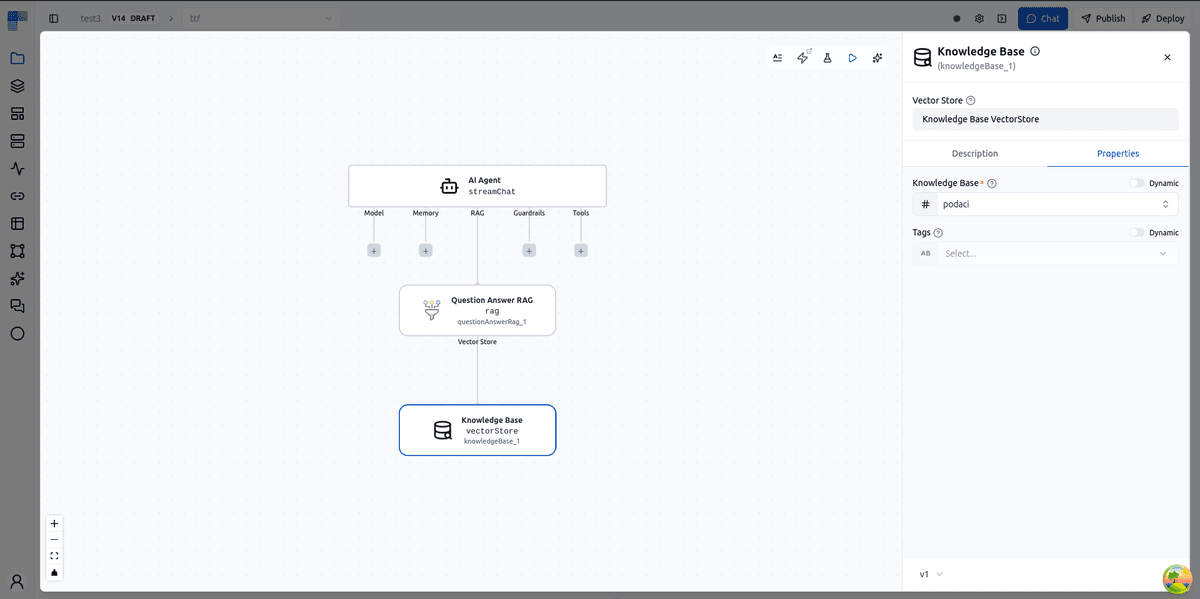Open the gear settings icon in header
The height and width of the screenshot is (599, 1200).
click(980, 19)
